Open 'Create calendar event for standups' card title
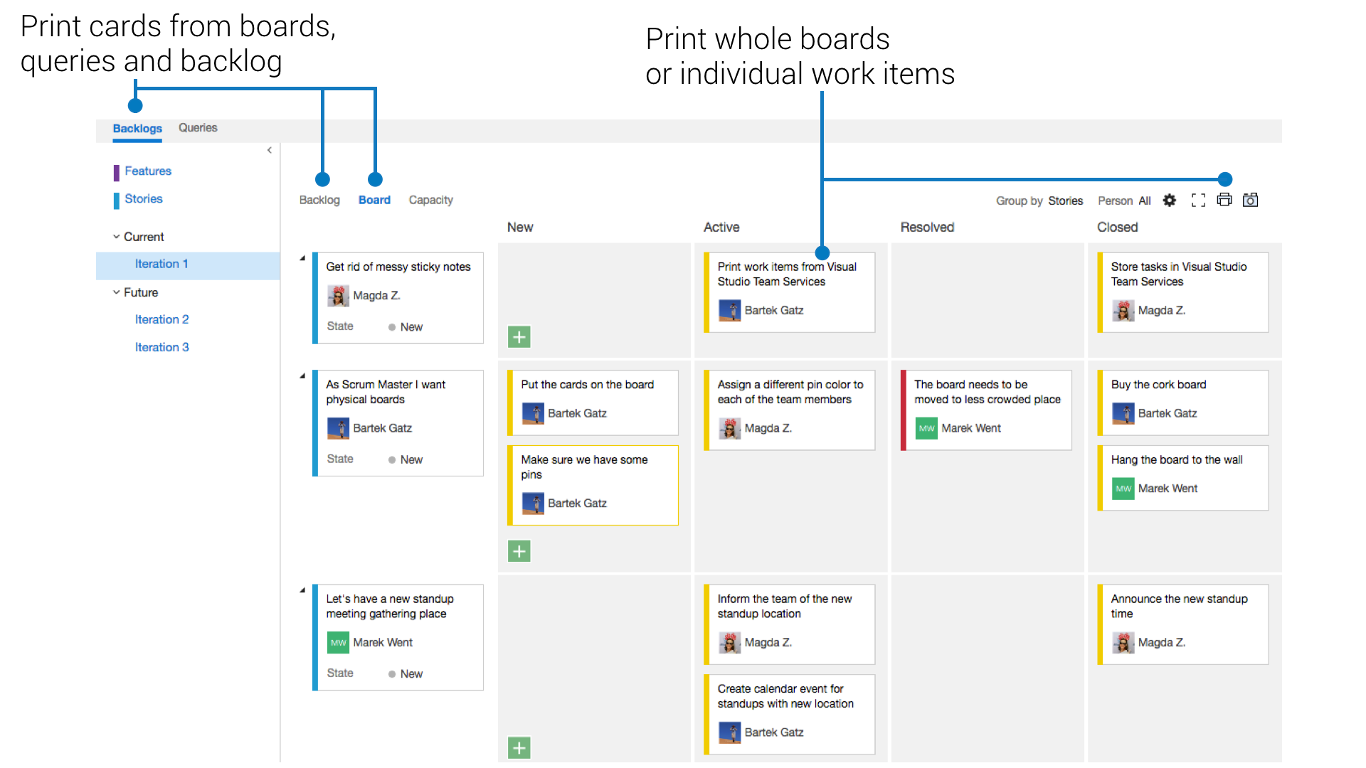This screenshot has width=1366, height=768. [785, 696]
